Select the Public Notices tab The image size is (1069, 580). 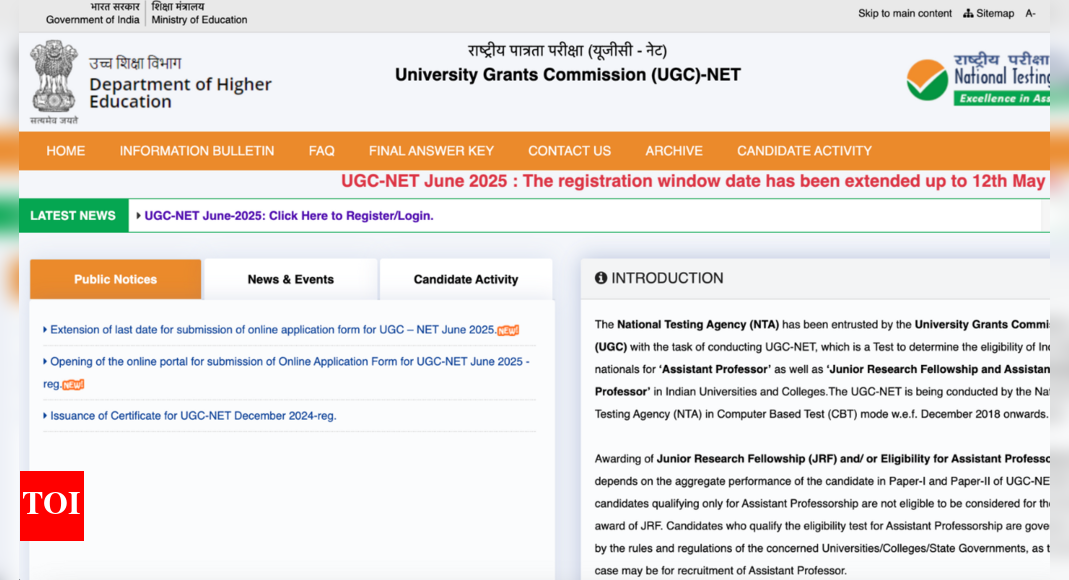click(x=115, y=280)
